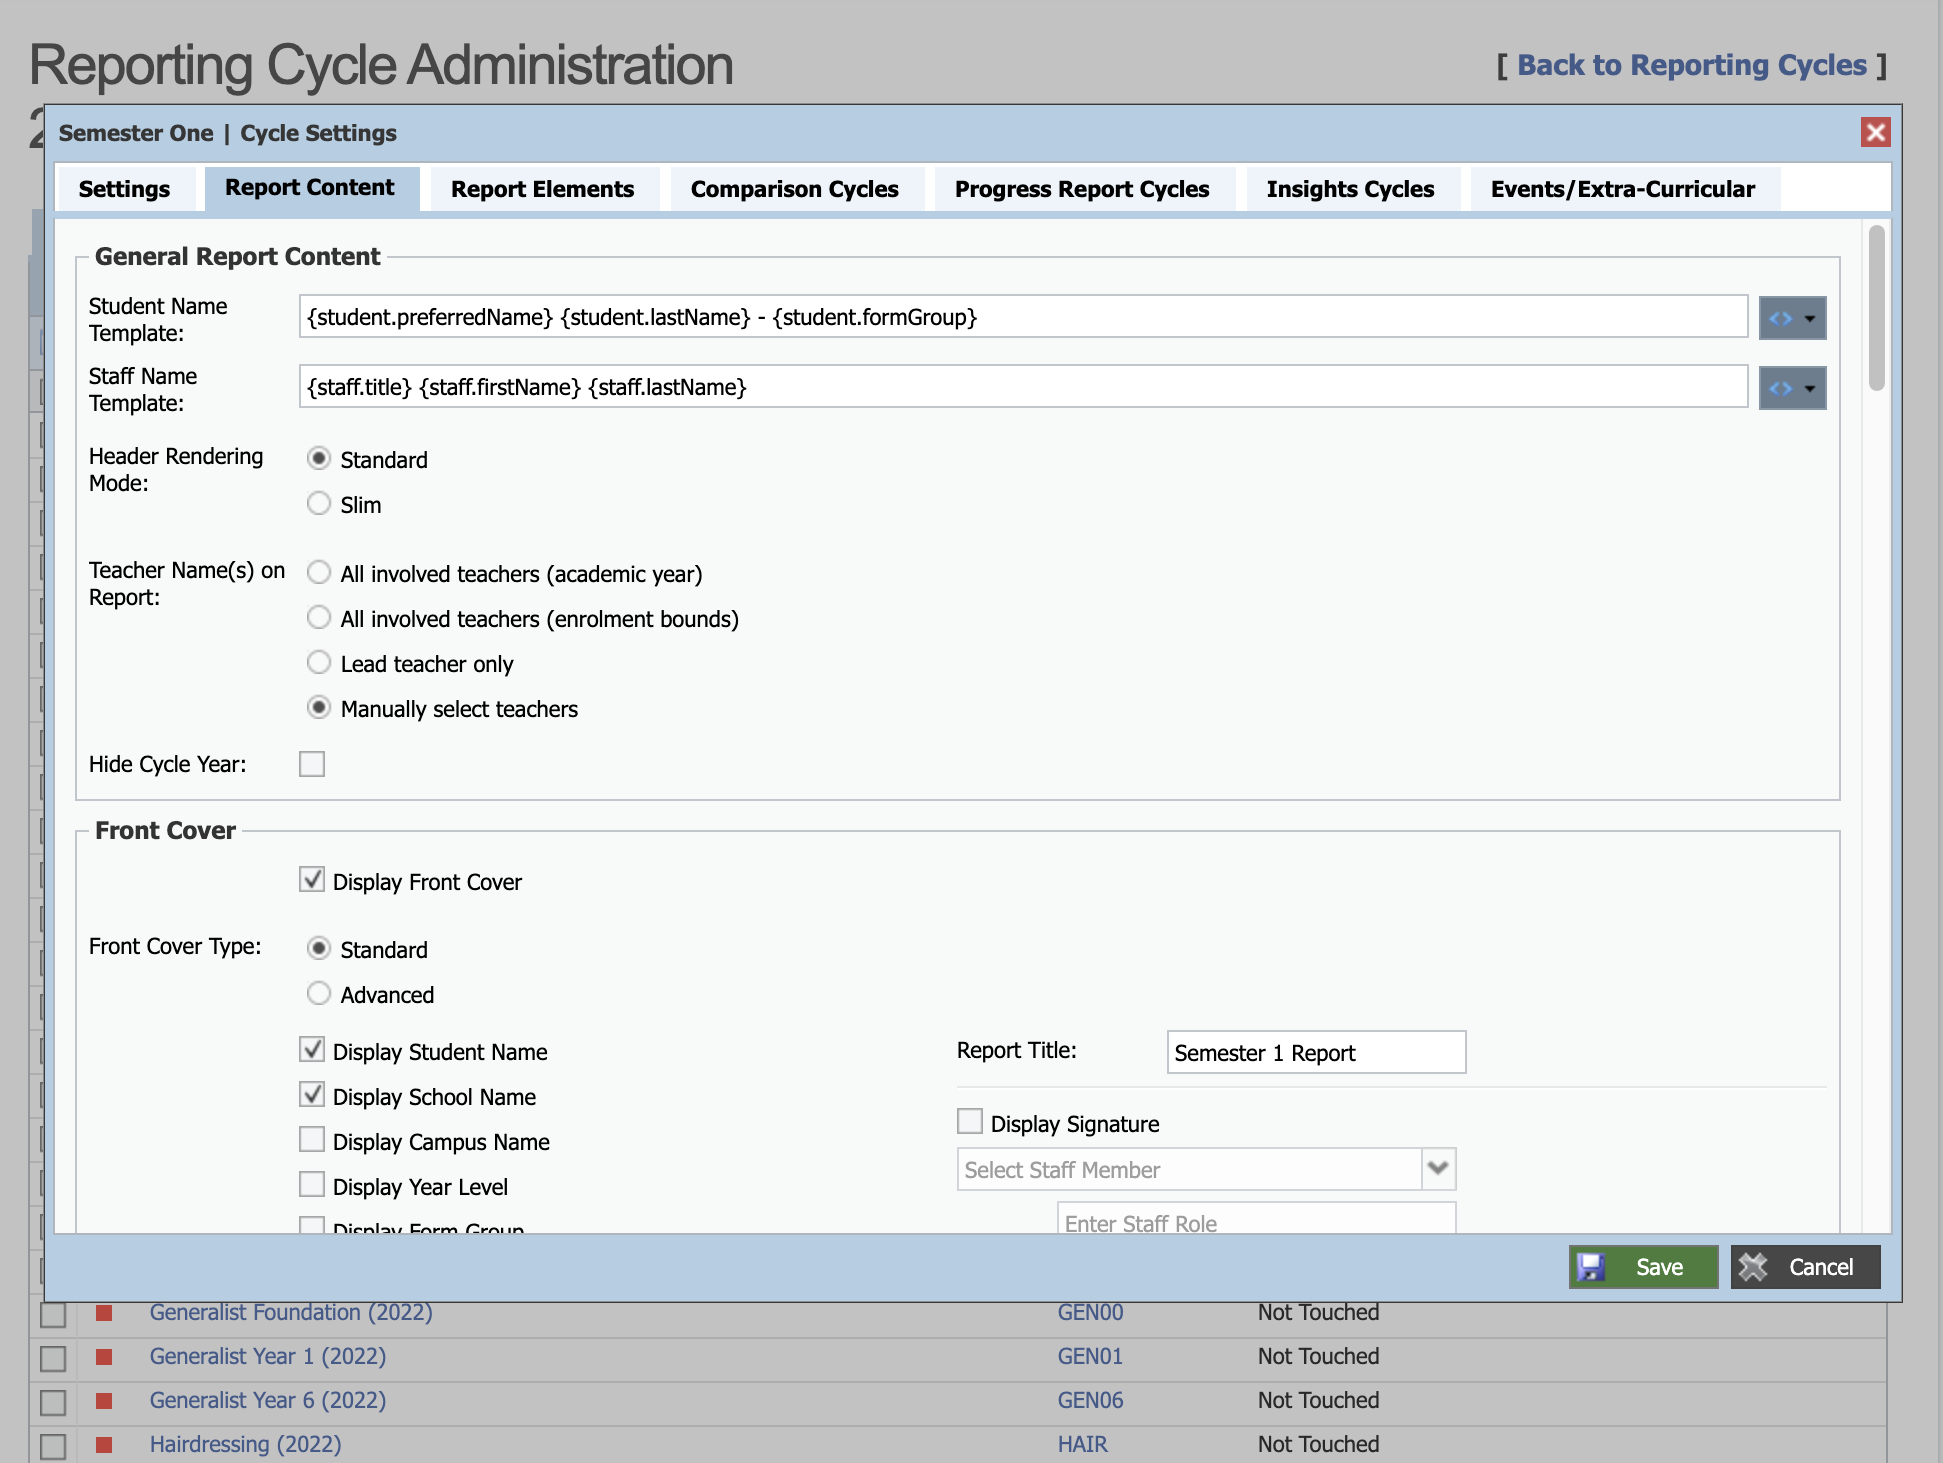Click into the Report Title field
Viewport: 1943px width, 1463px height.
coord(1315,1052)
